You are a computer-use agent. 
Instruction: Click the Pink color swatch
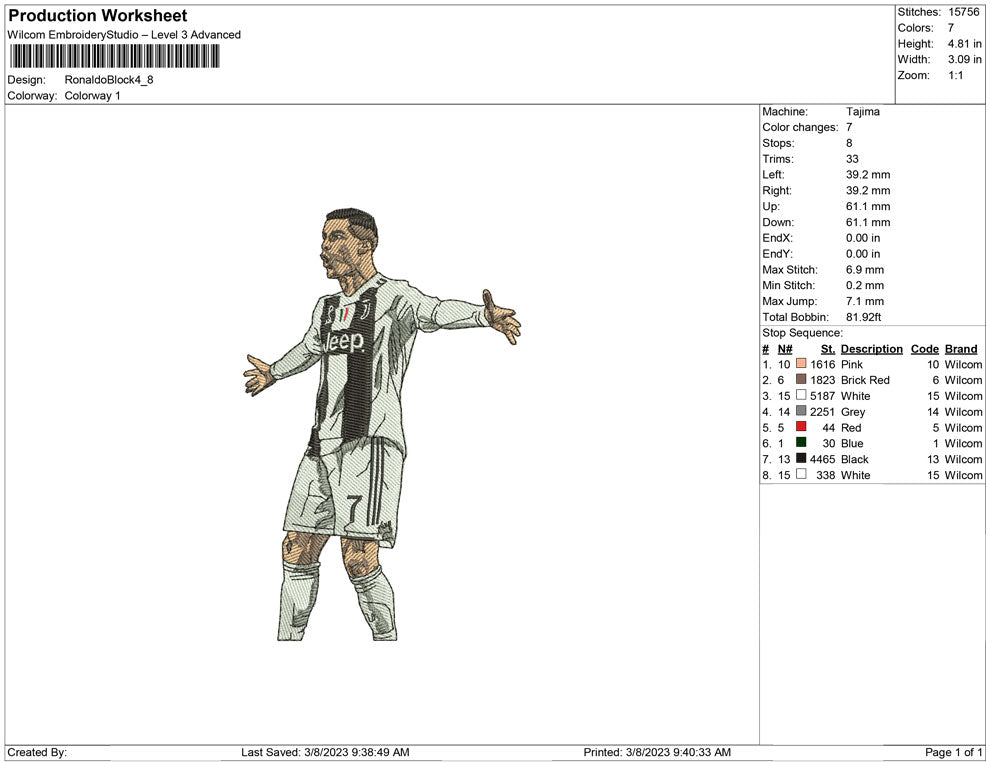point(801,364)
